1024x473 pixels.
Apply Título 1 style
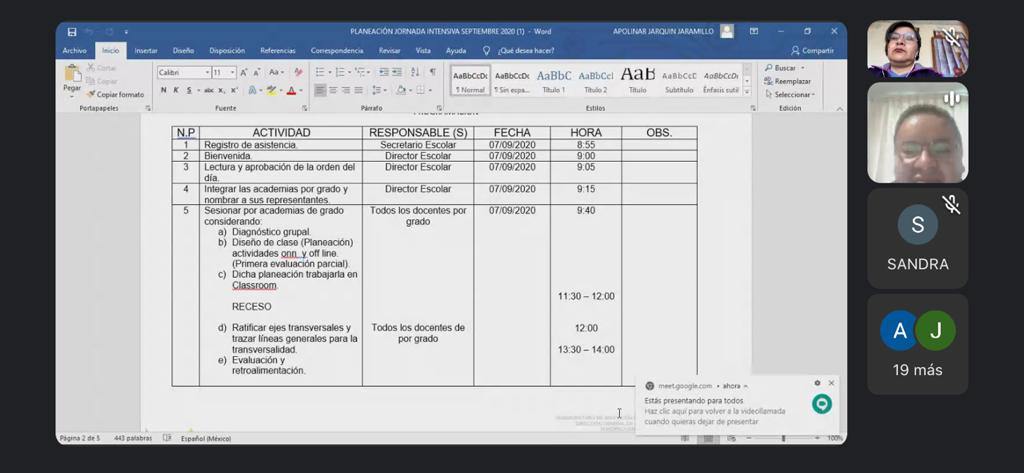[554, 81]
